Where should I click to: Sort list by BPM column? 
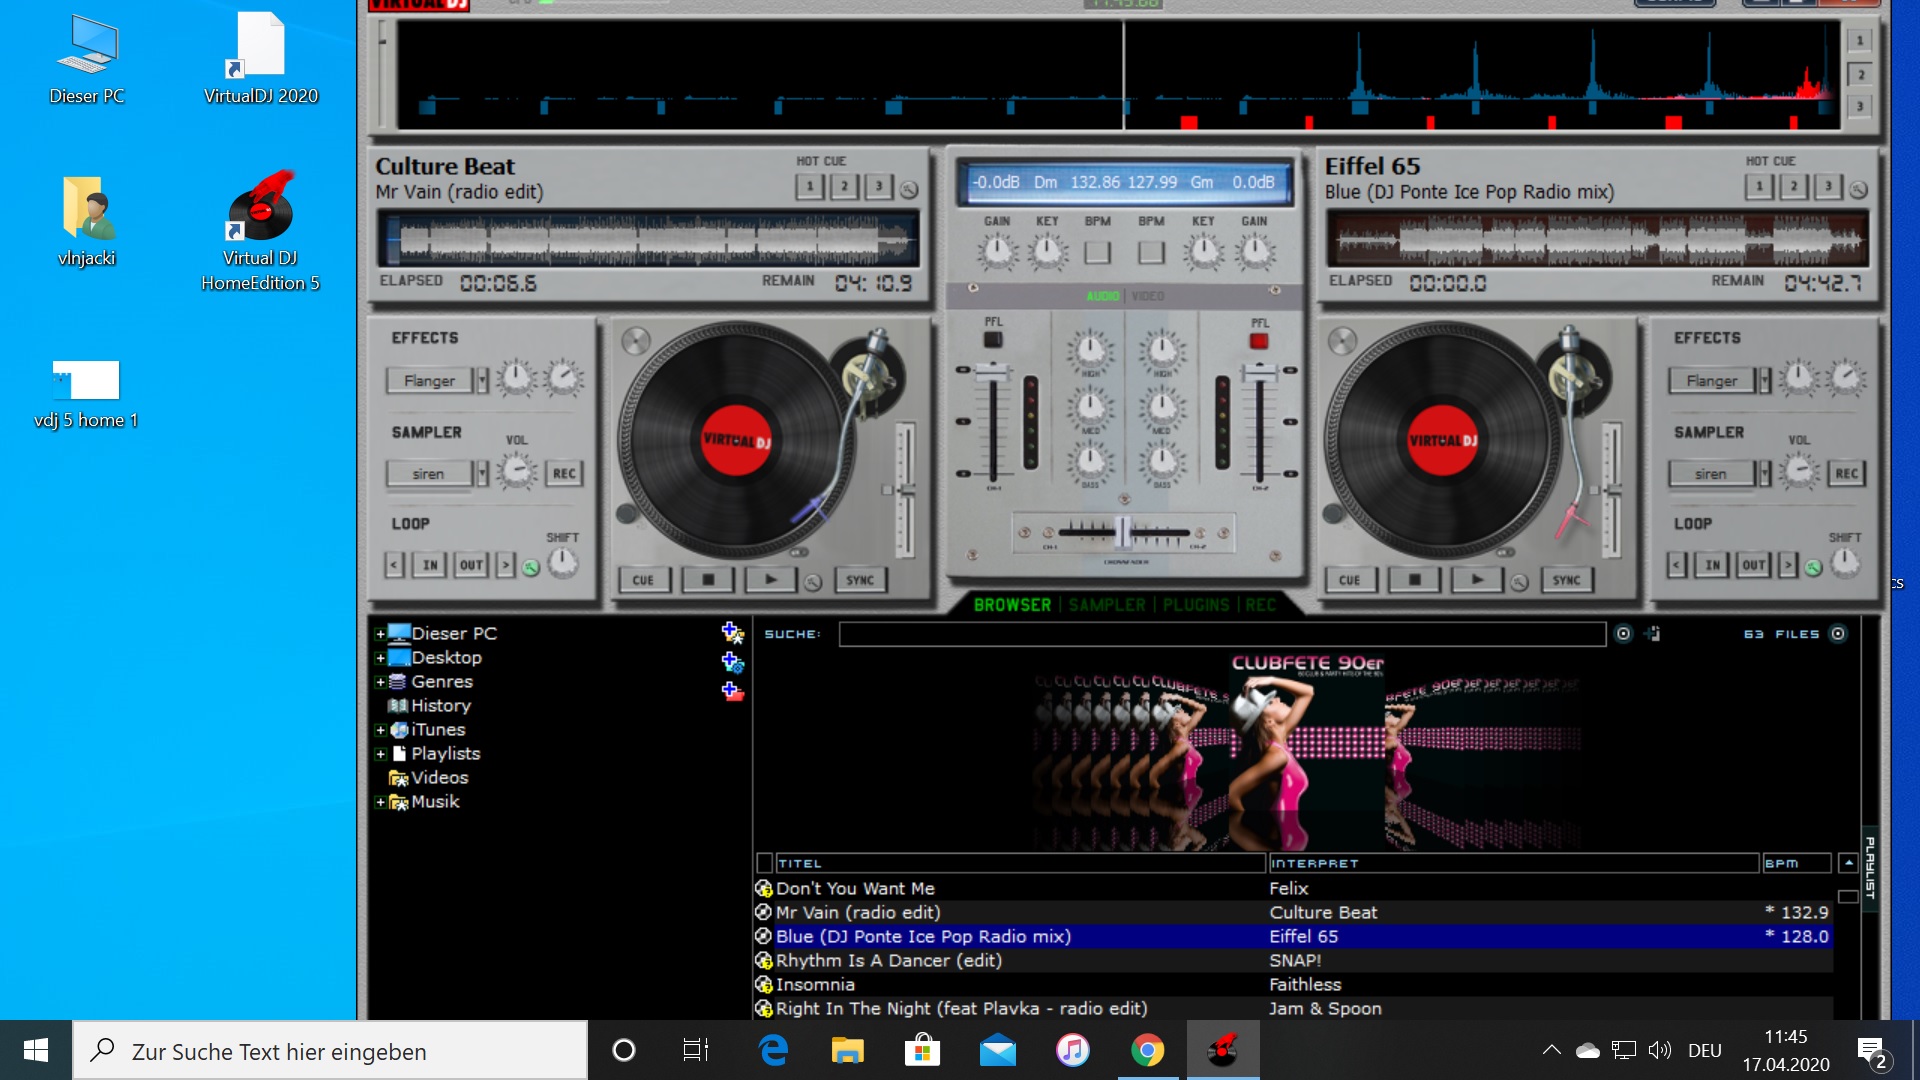click(1796, 863)
